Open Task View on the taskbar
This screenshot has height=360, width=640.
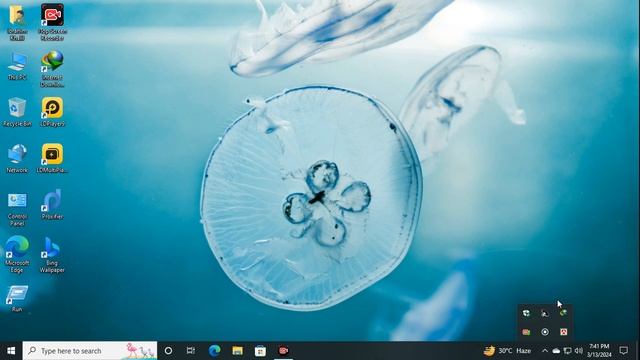(191, 351)
